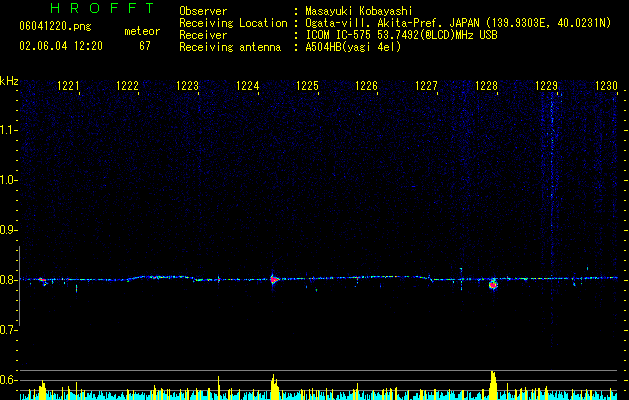
Task: Click the 0.7 kHz frequency label
Action: (8, 330)
